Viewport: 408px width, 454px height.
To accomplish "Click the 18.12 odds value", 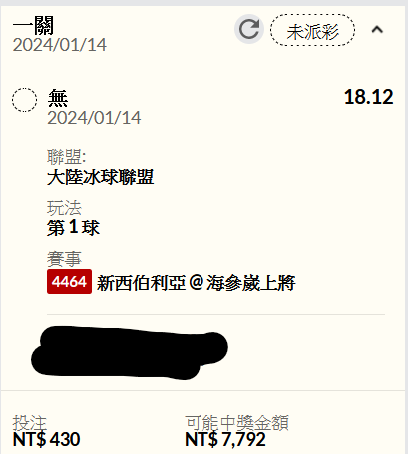I will tap(369, 97).
